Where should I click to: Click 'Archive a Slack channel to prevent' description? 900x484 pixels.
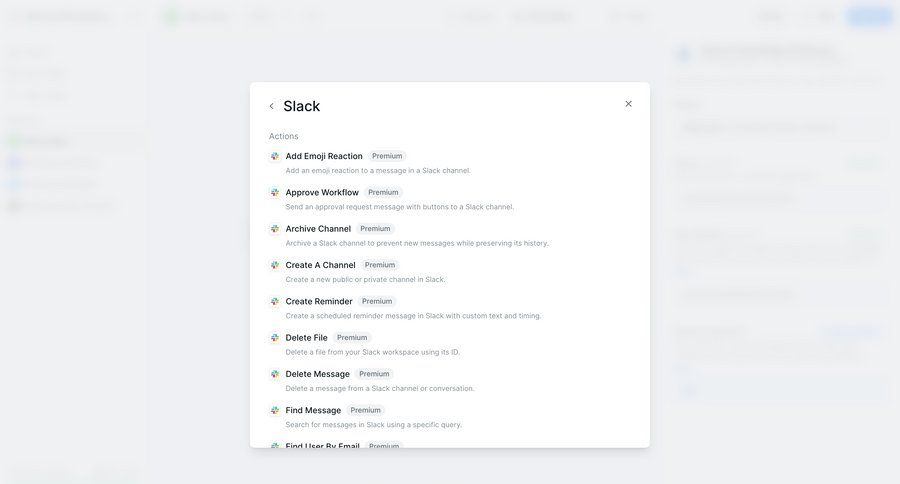[417, 243]
